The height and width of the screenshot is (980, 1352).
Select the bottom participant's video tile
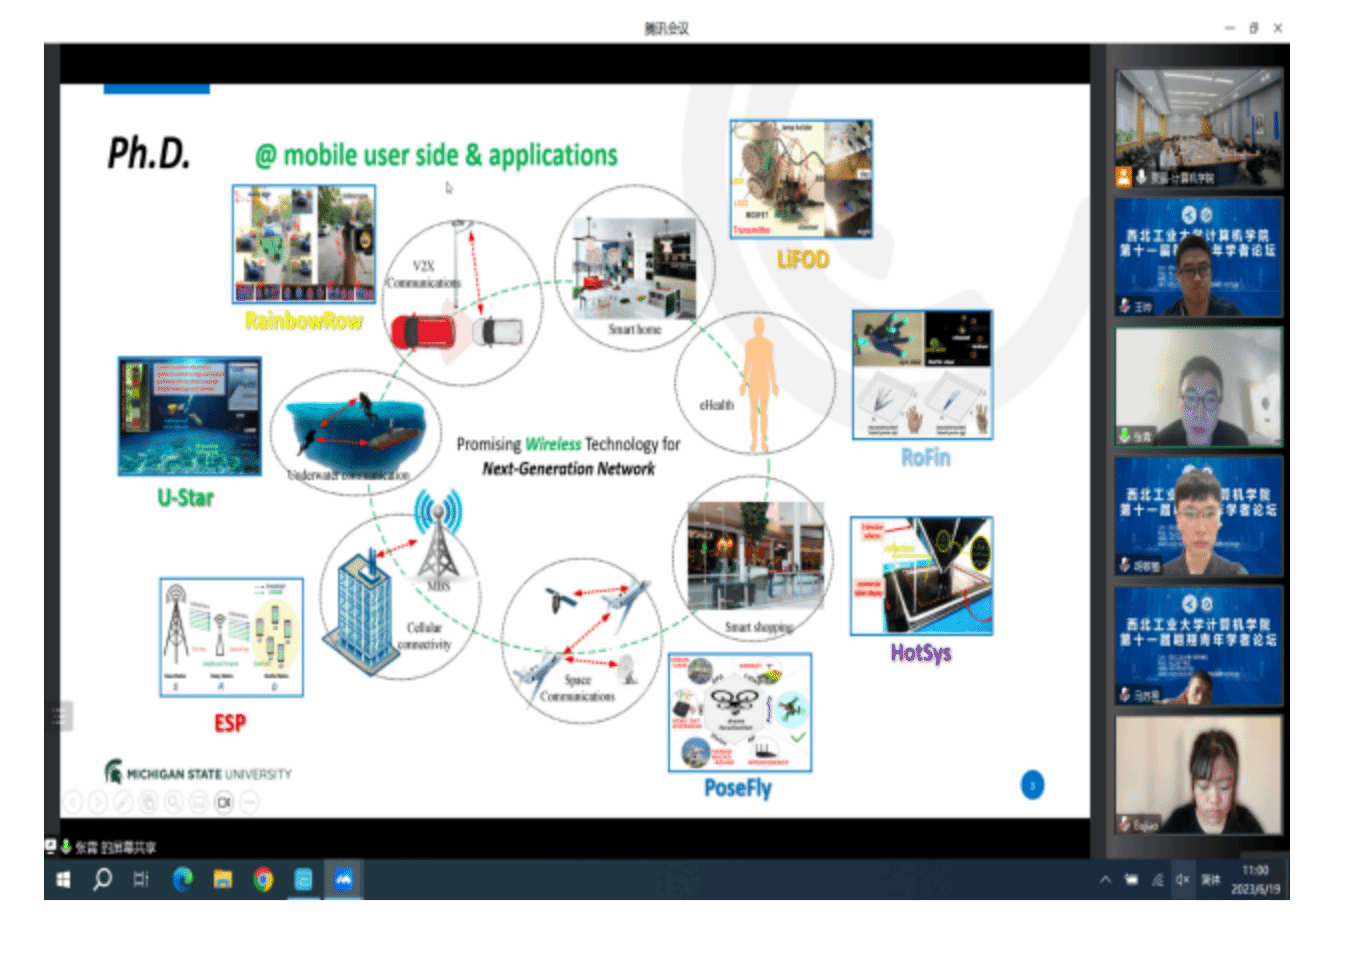click(x=1198, y=775)
